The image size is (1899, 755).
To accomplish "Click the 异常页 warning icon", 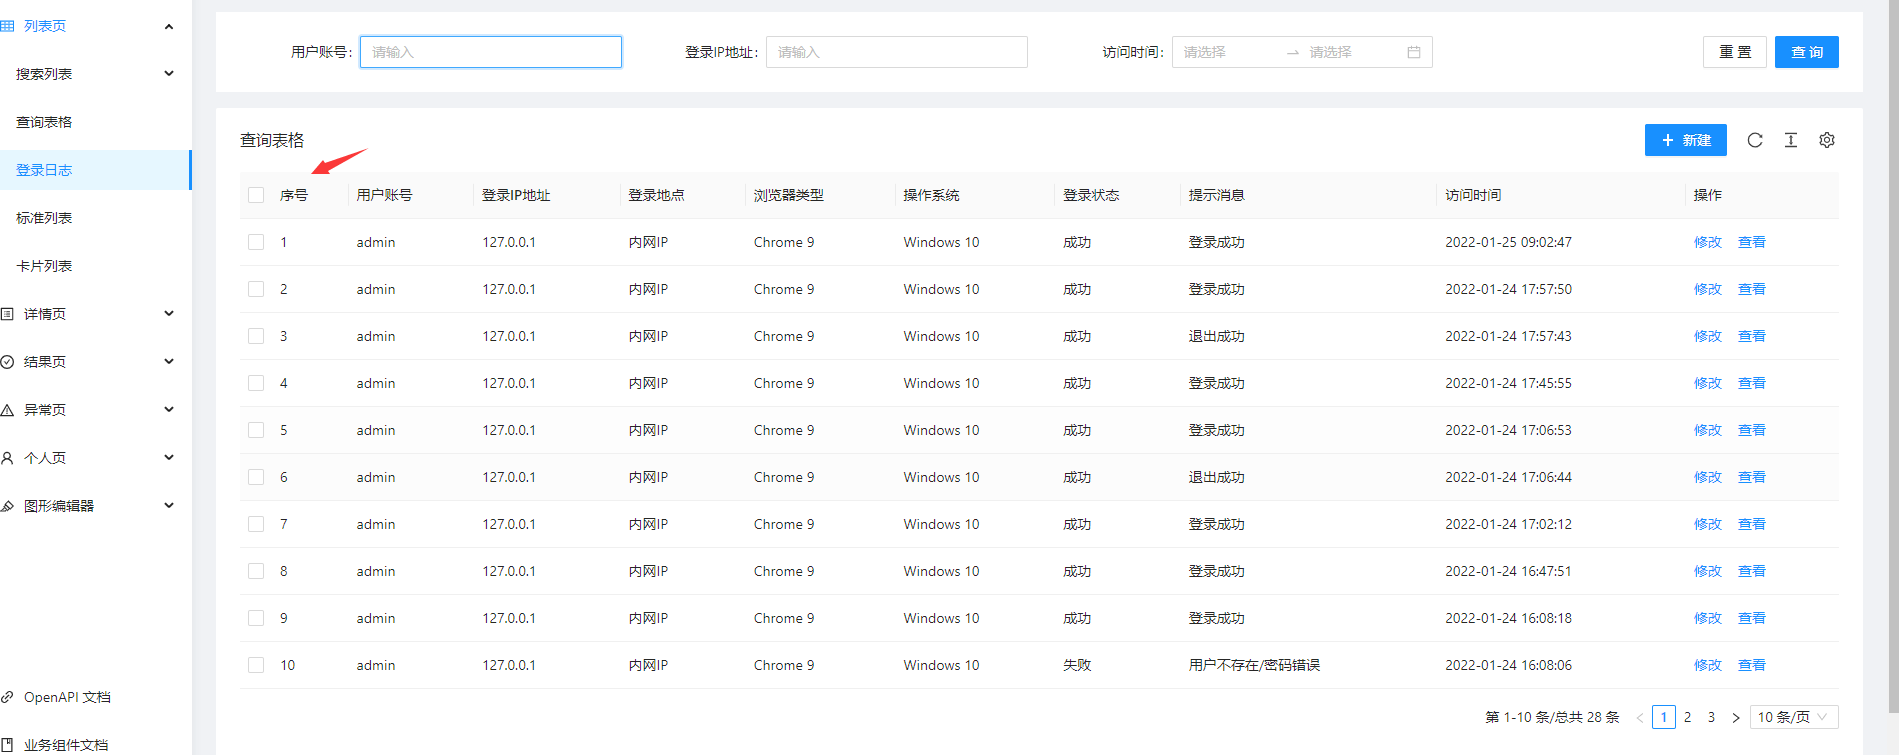I will (x=7, y=410).
